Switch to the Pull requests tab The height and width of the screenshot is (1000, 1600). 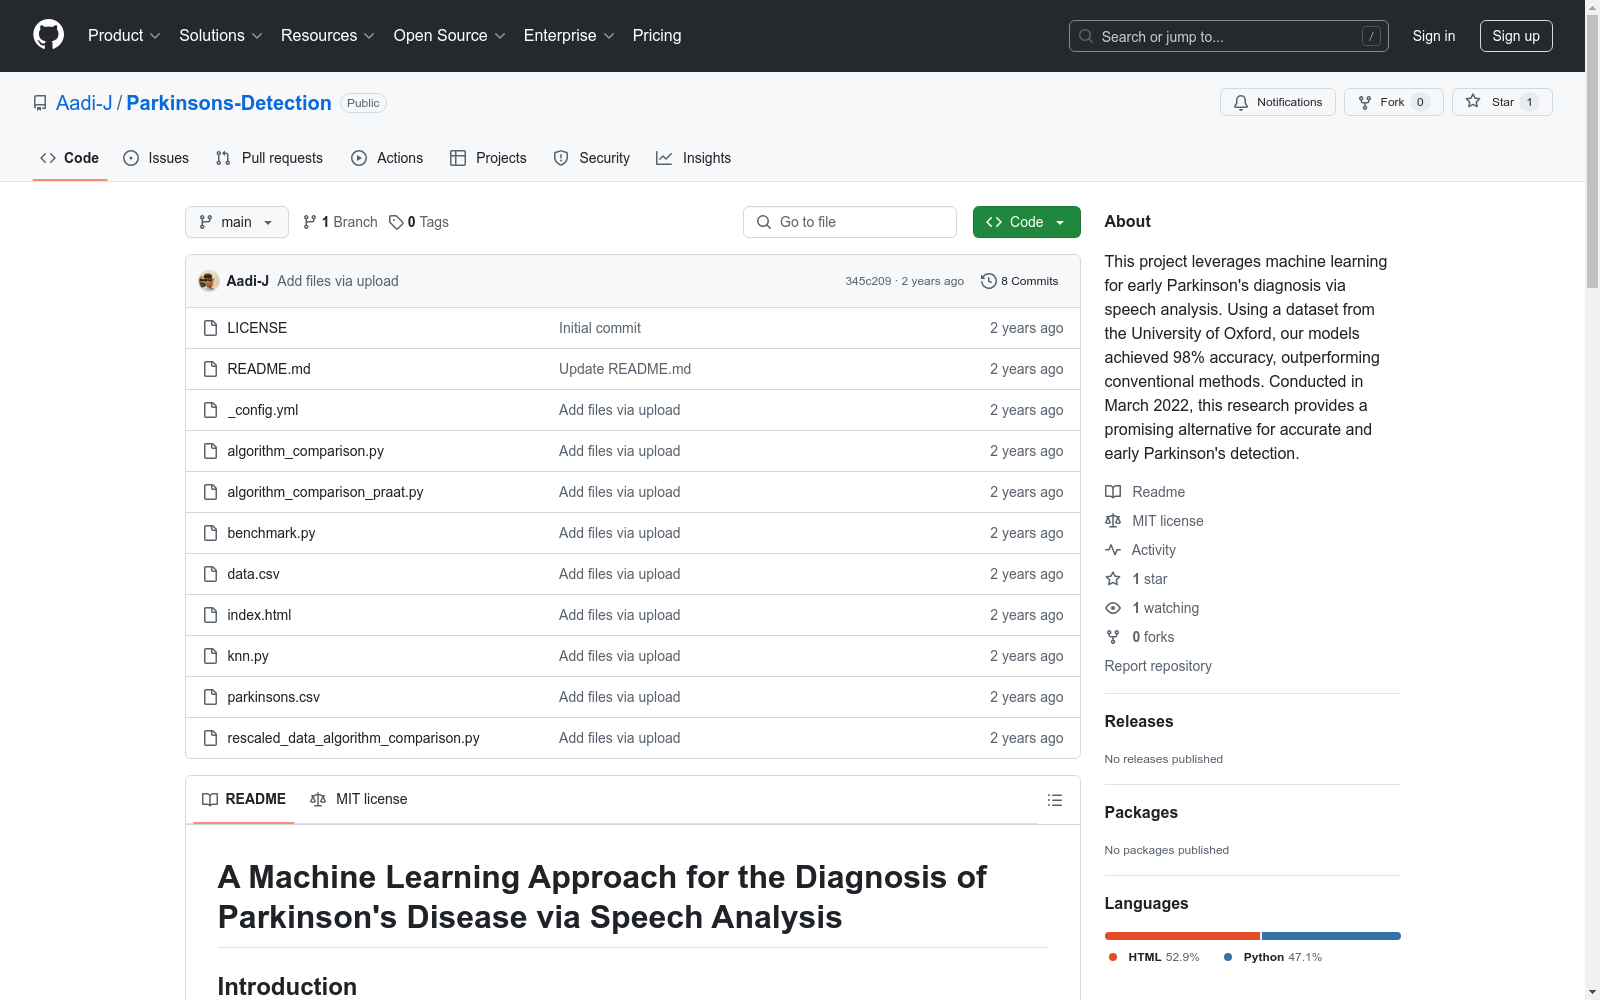pos(268,158)
